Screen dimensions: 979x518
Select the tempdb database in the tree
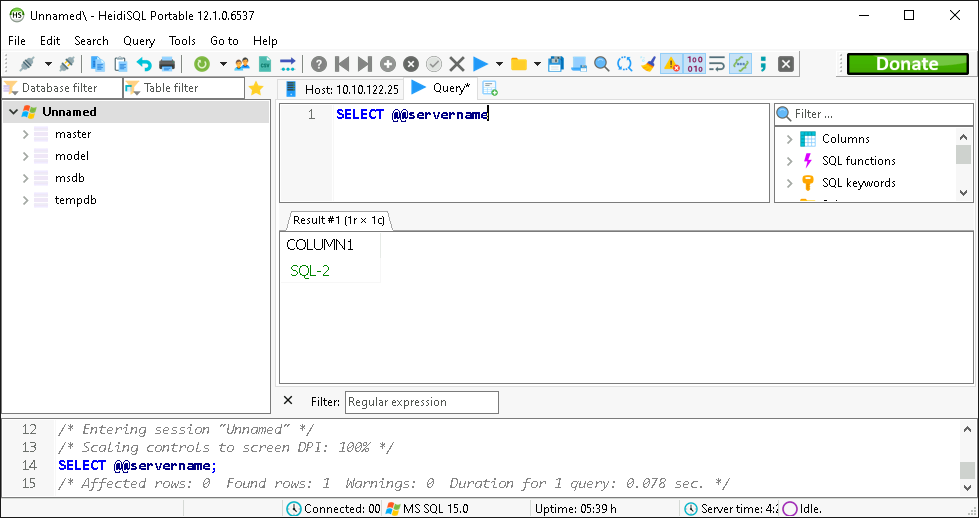pyautogui.click(x=75, y=200)
